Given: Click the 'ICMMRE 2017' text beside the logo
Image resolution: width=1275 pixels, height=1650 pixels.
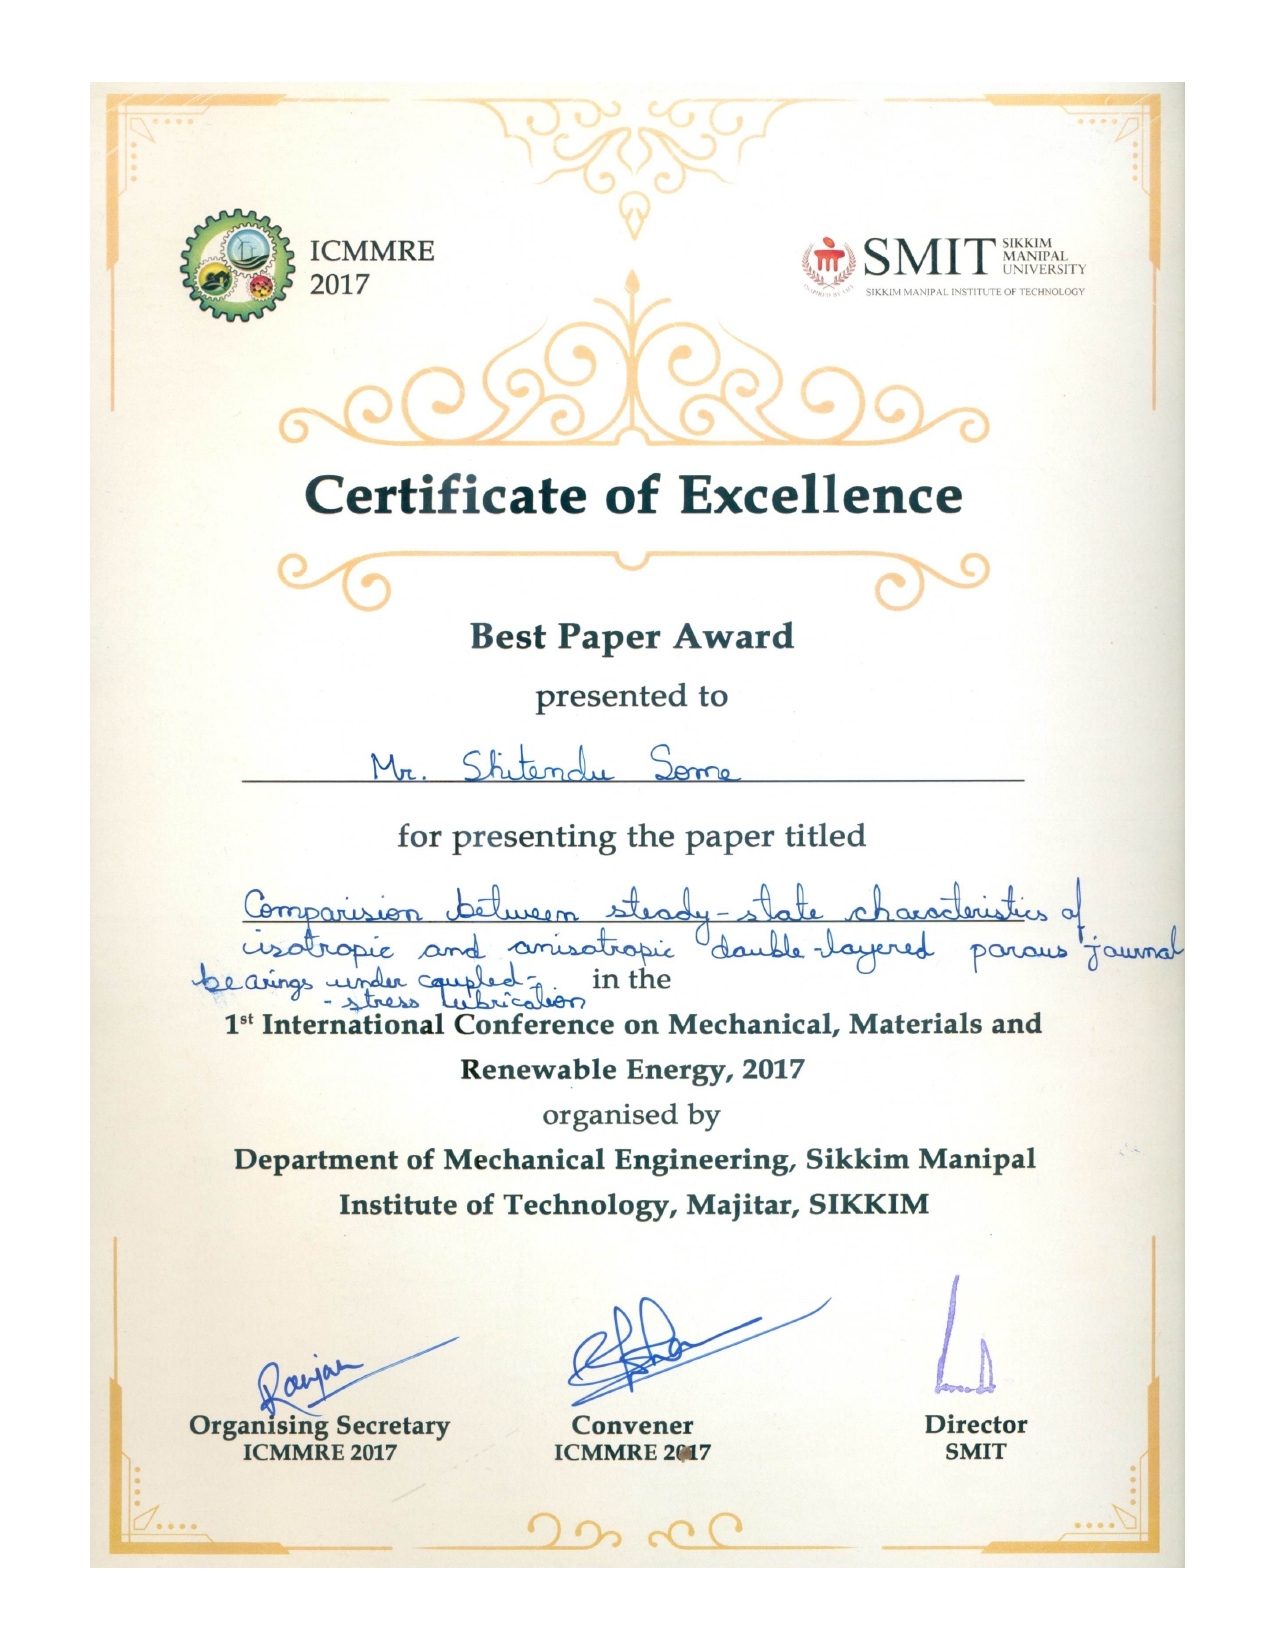Looking at the screenshot, I should pos(371,268).
